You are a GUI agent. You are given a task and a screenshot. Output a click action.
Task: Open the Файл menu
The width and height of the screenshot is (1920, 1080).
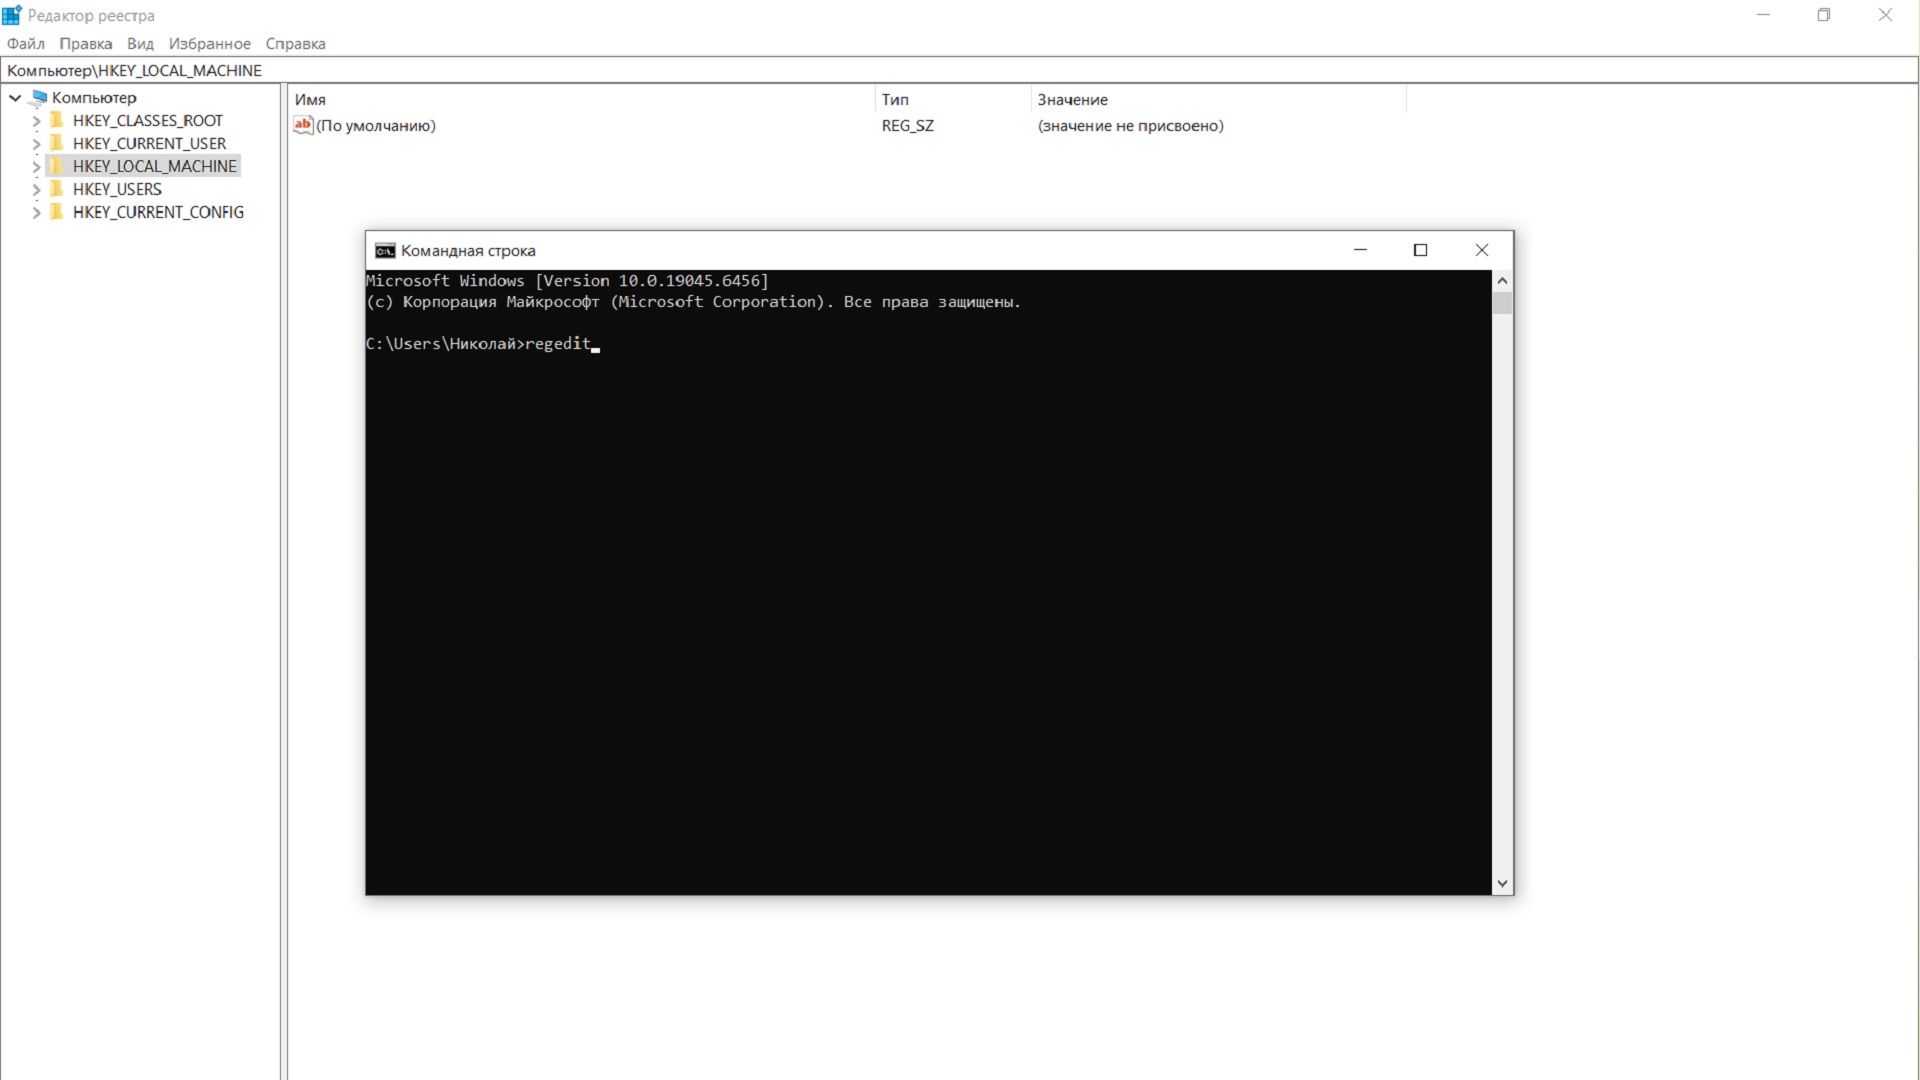26,44
